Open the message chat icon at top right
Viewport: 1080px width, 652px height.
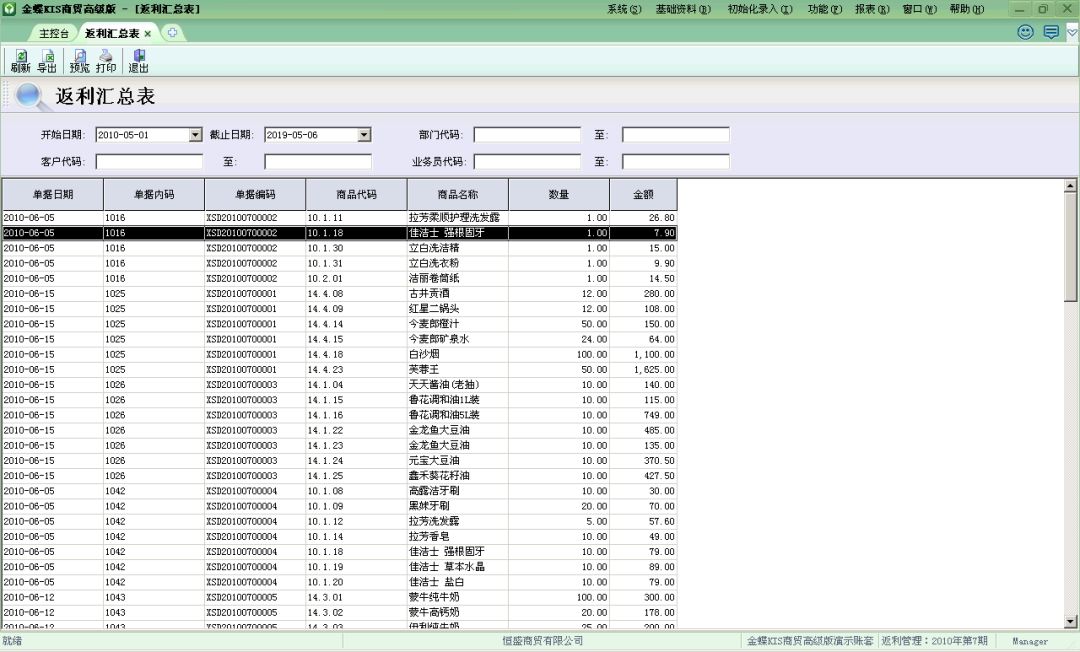[1051, 32]
